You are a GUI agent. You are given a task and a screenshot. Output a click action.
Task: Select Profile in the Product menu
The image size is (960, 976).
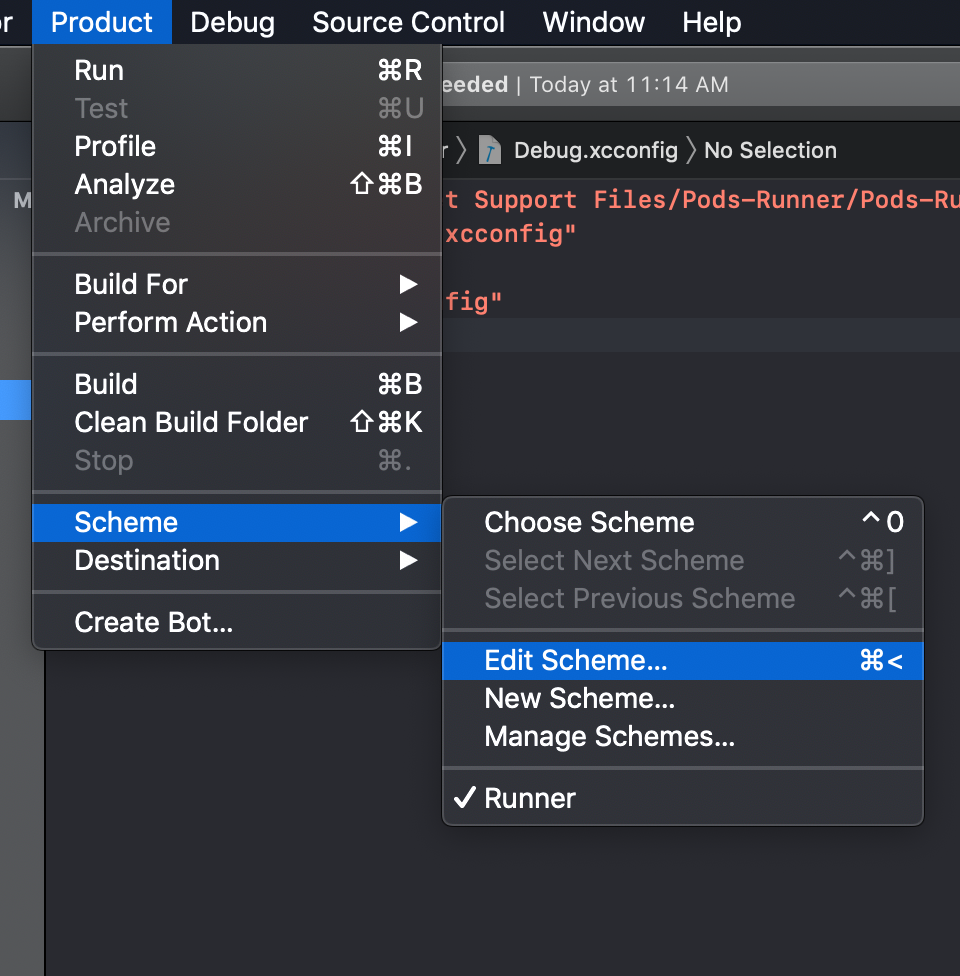point(237,146)
